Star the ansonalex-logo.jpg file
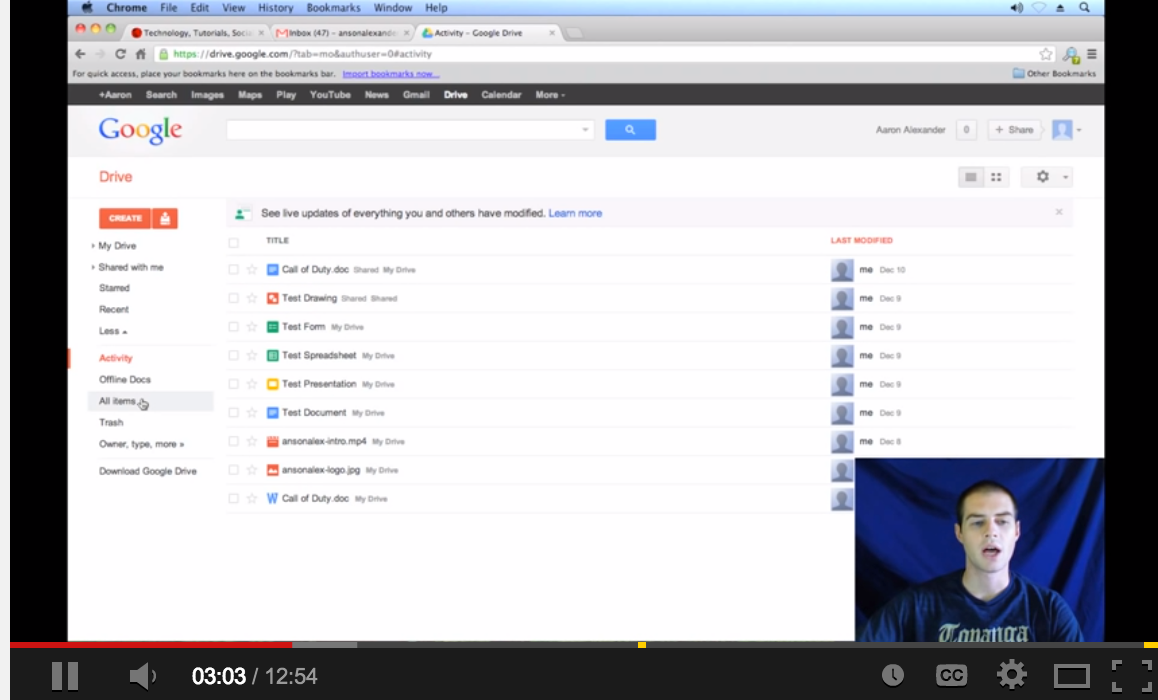This screenshot has width=1158, height=700. 252,470
